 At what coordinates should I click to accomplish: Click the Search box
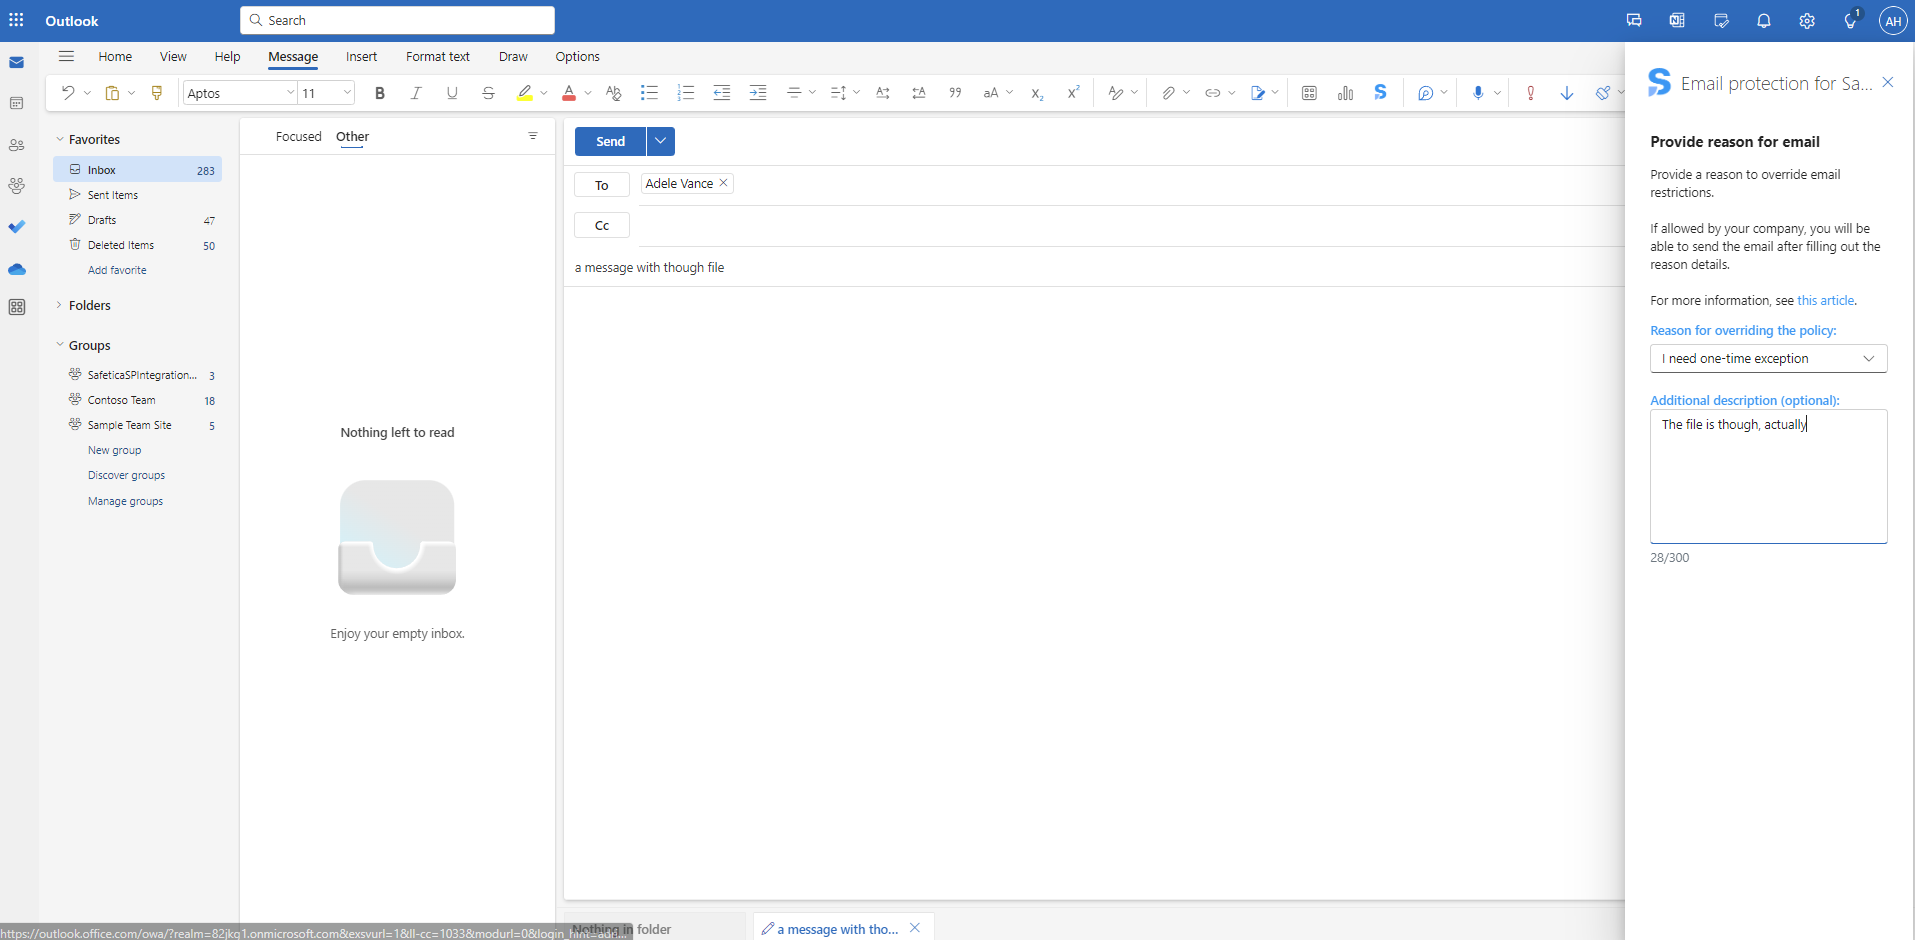(x=397, y=20)
